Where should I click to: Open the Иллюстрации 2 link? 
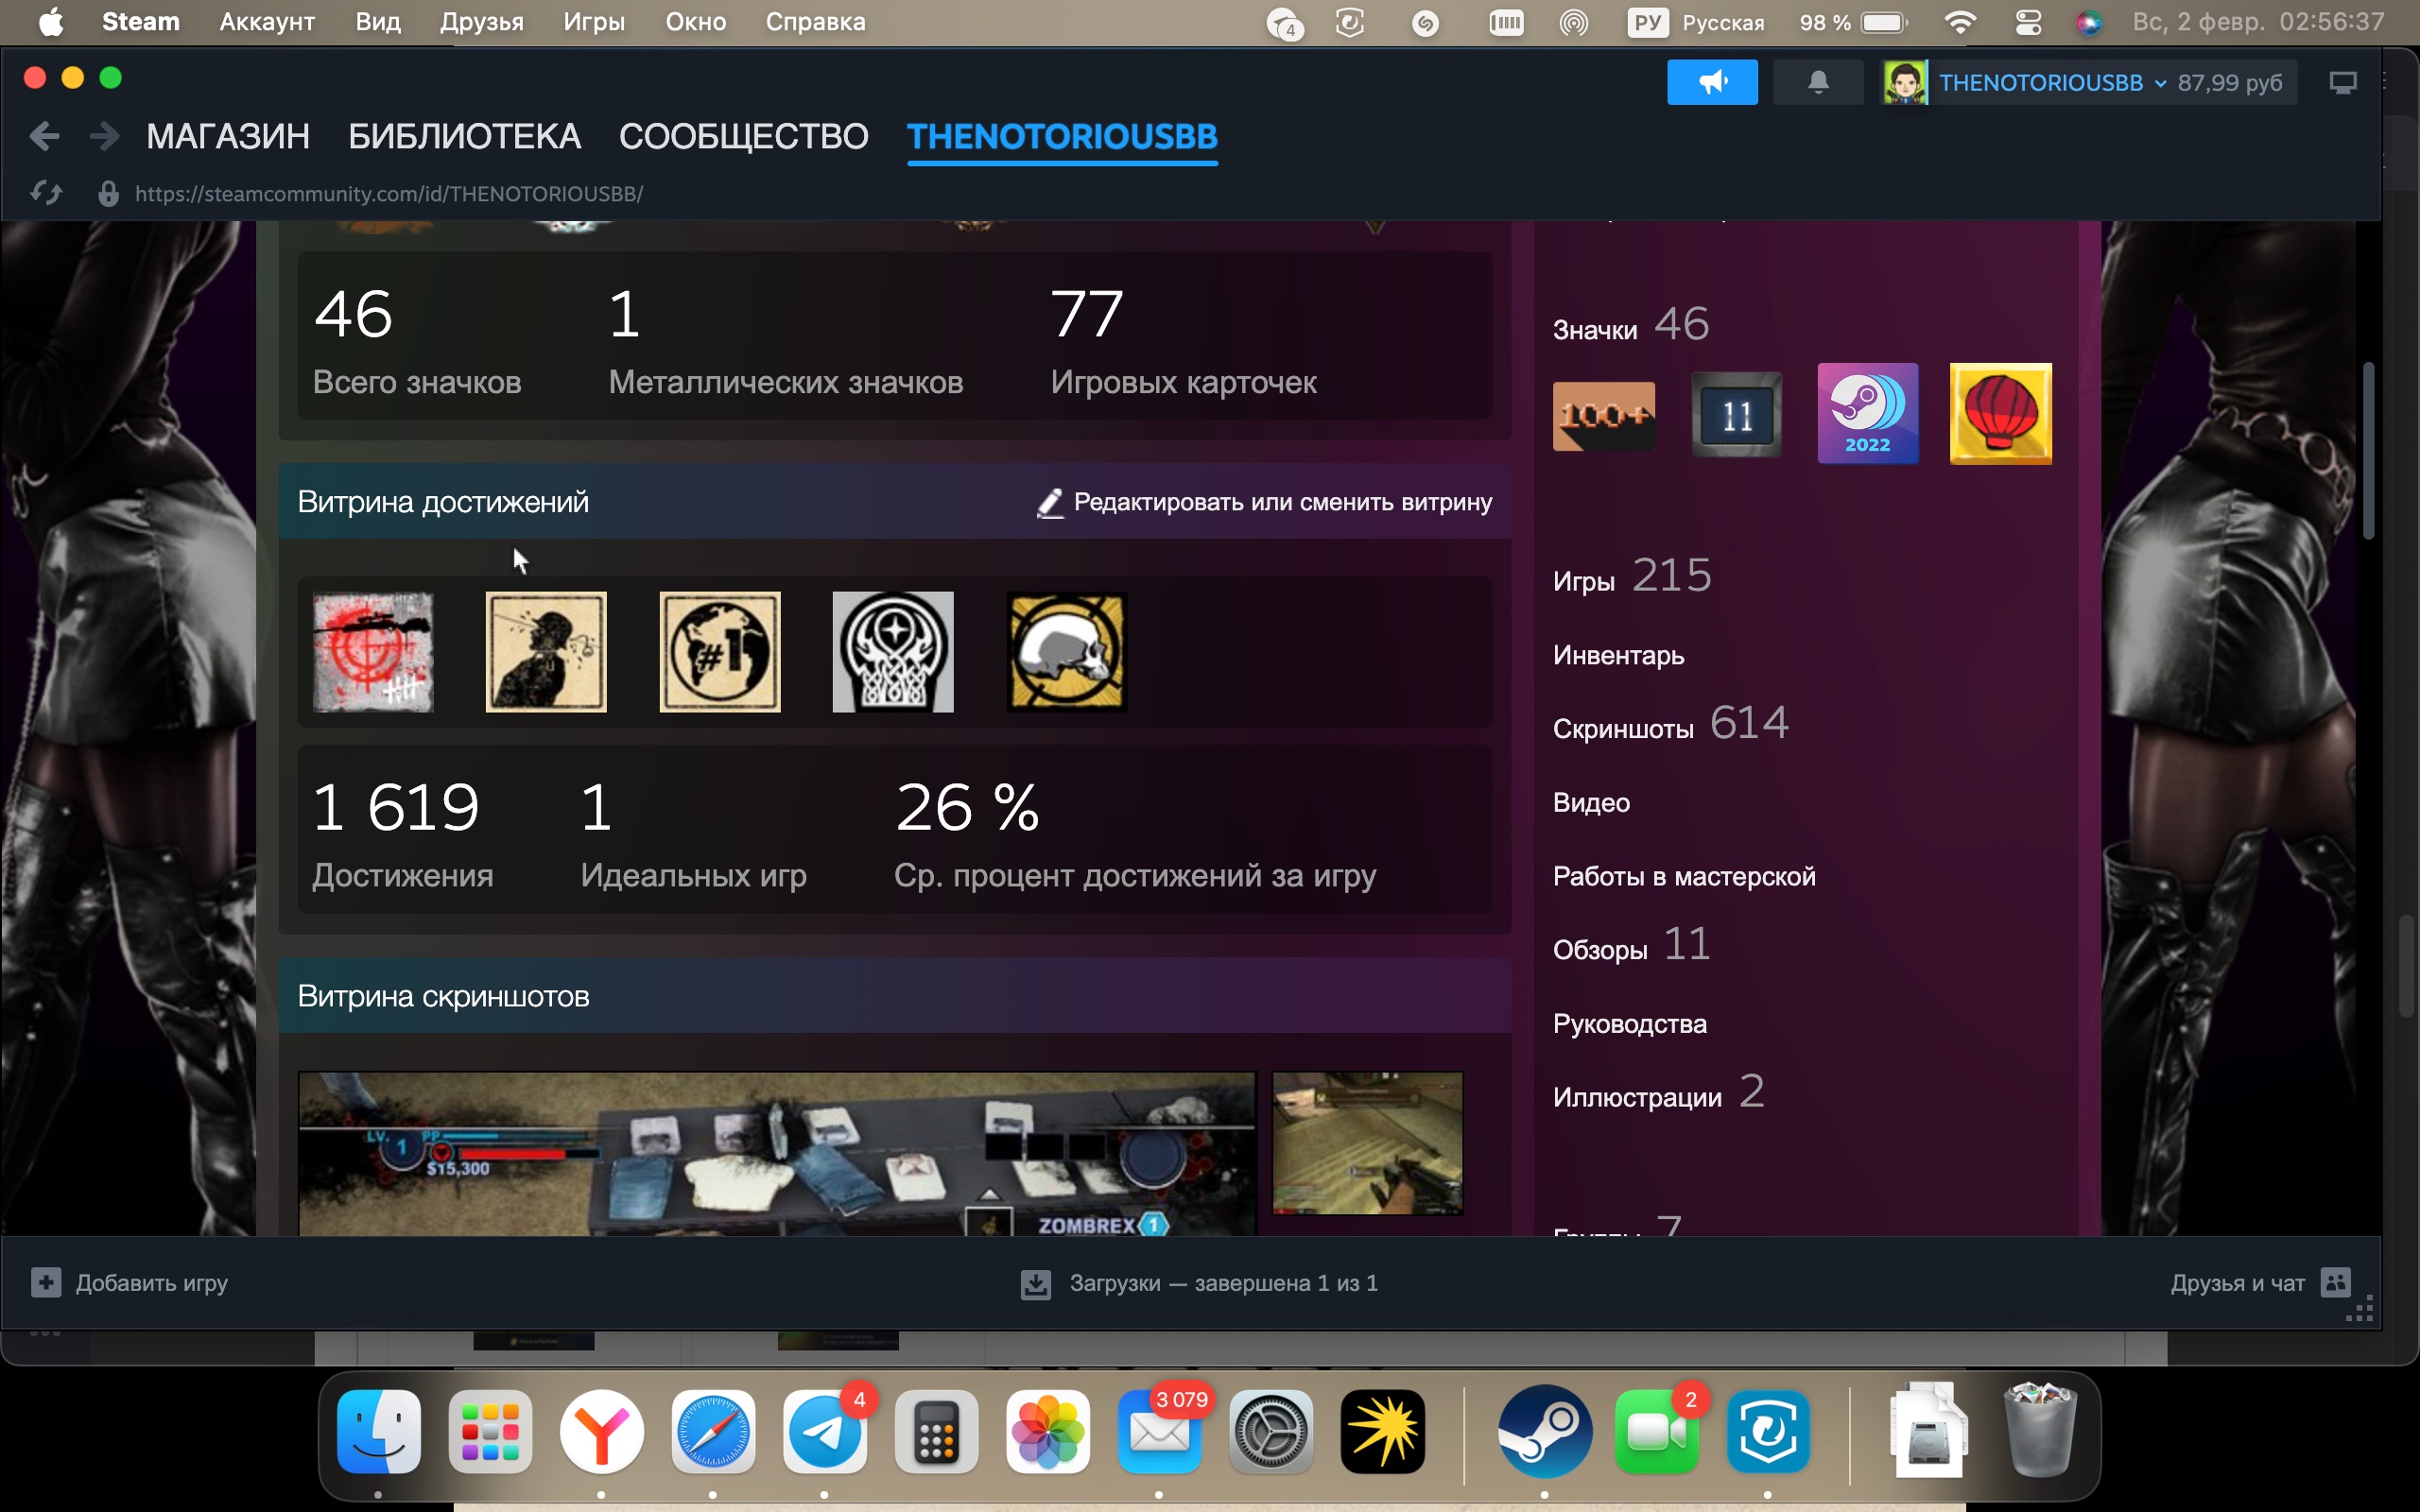1659,1093
